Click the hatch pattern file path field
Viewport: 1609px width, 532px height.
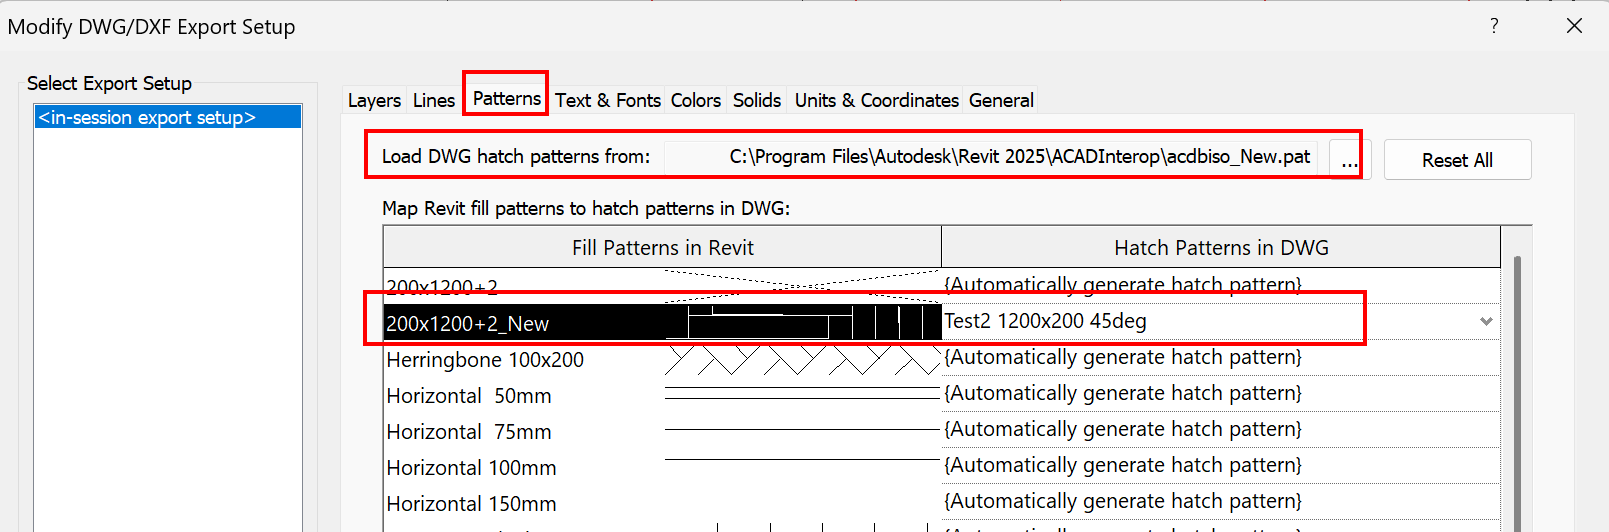990,157
